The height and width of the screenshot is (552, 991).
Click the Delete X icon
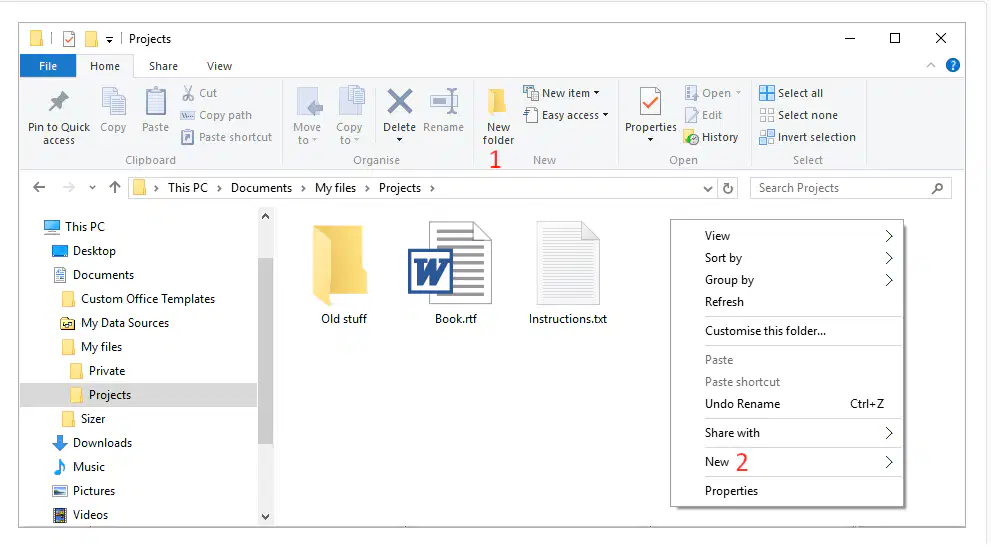click(399, 101)
